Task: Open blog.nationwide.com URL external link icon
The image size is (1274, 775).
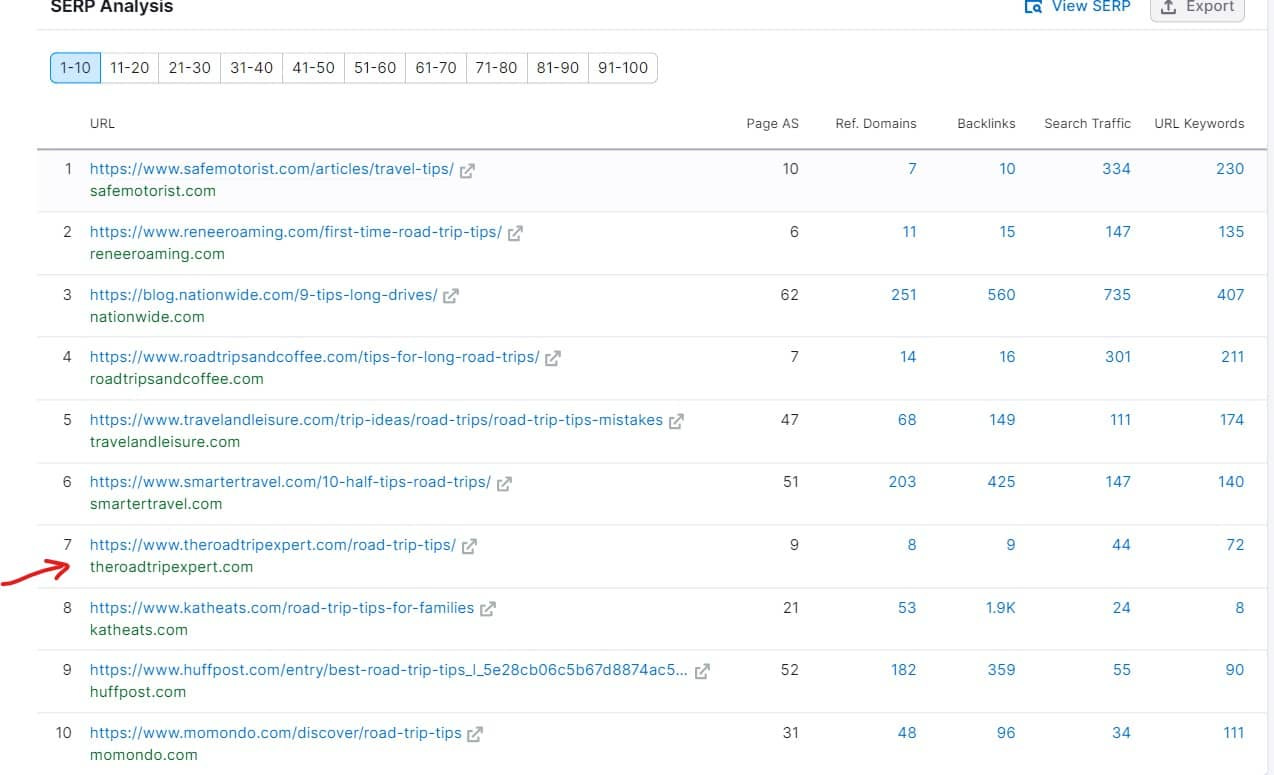Action: click(451, 296)
